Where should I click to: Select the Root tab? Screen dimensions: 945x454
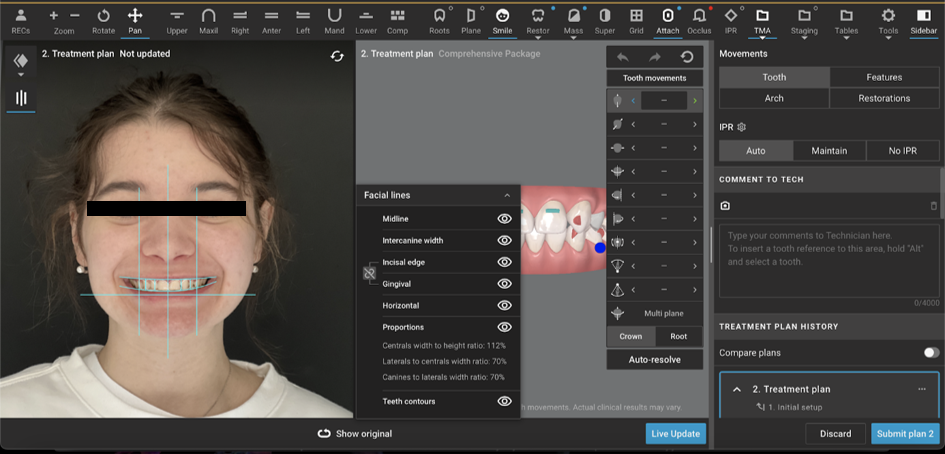[679, 337]
